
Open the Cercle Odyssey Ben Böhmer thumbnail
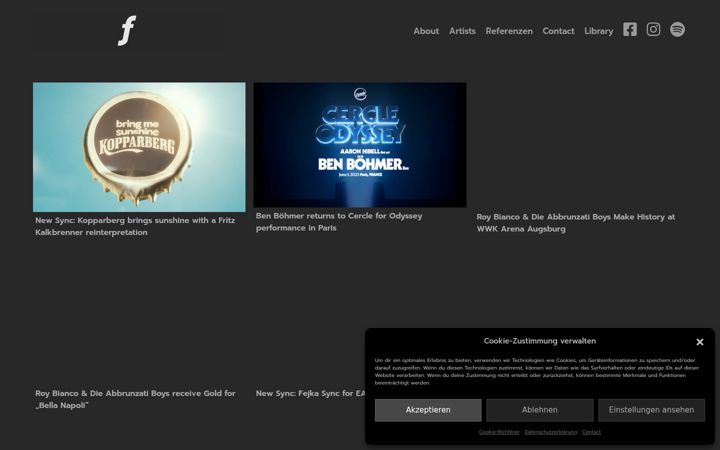click(360, 145)
